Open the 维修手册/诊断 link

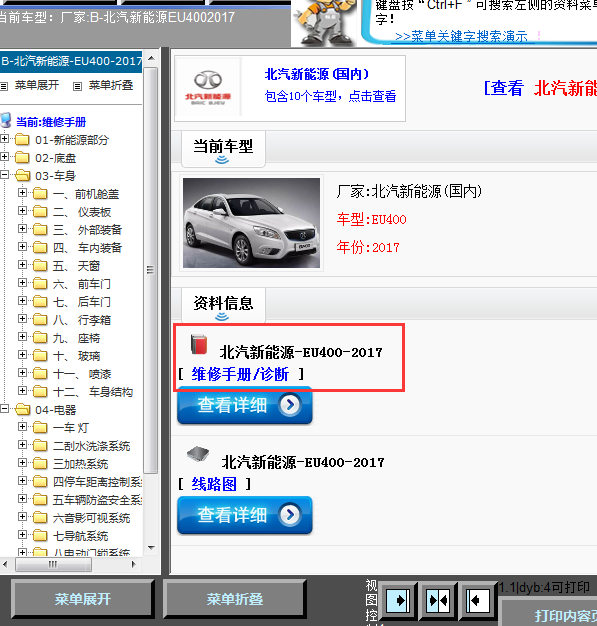tap(240, 374)
